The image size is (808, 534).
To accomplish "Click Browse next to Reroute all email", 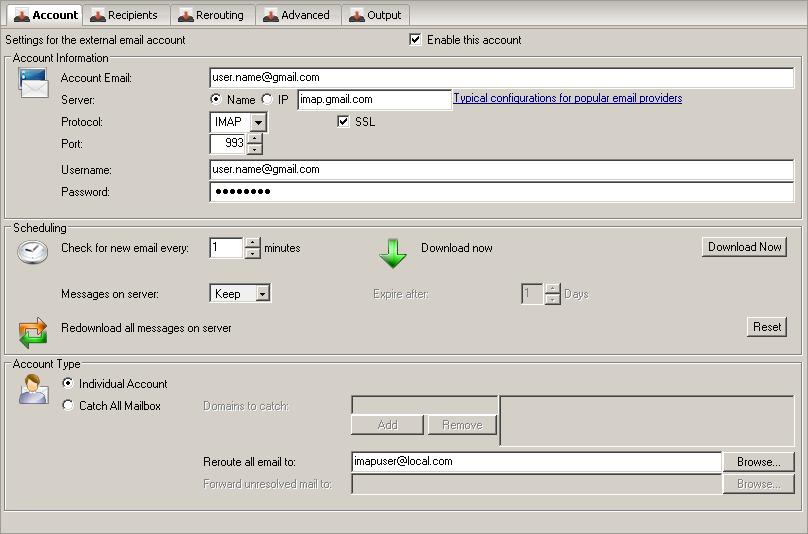I will 758,462.
